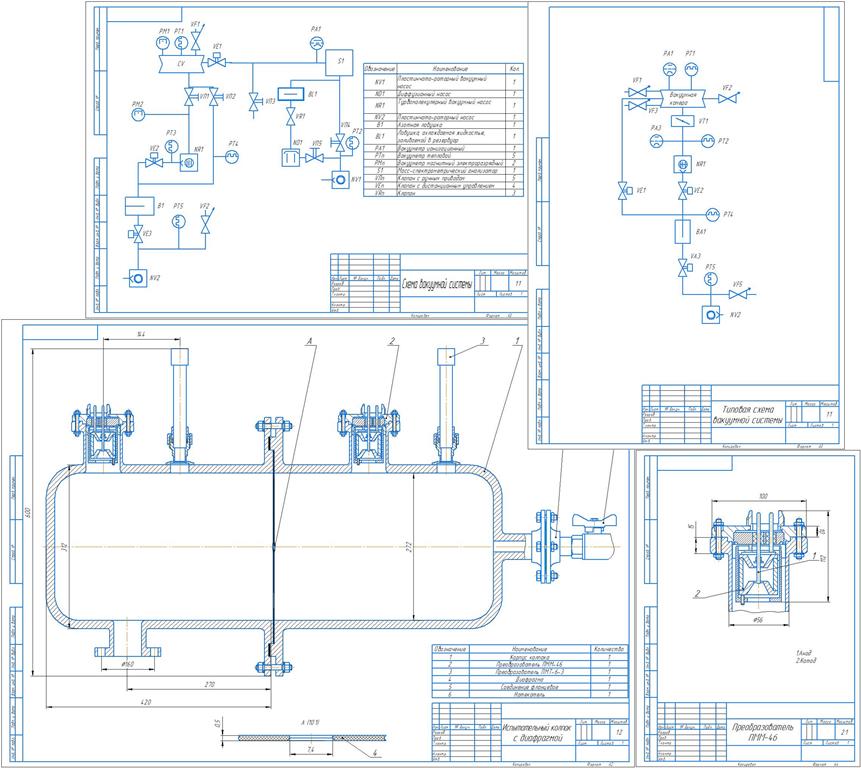Click the sheet title Схема вакуумной системы
This screenshot has width=861, height=768.
coord(437,285)
